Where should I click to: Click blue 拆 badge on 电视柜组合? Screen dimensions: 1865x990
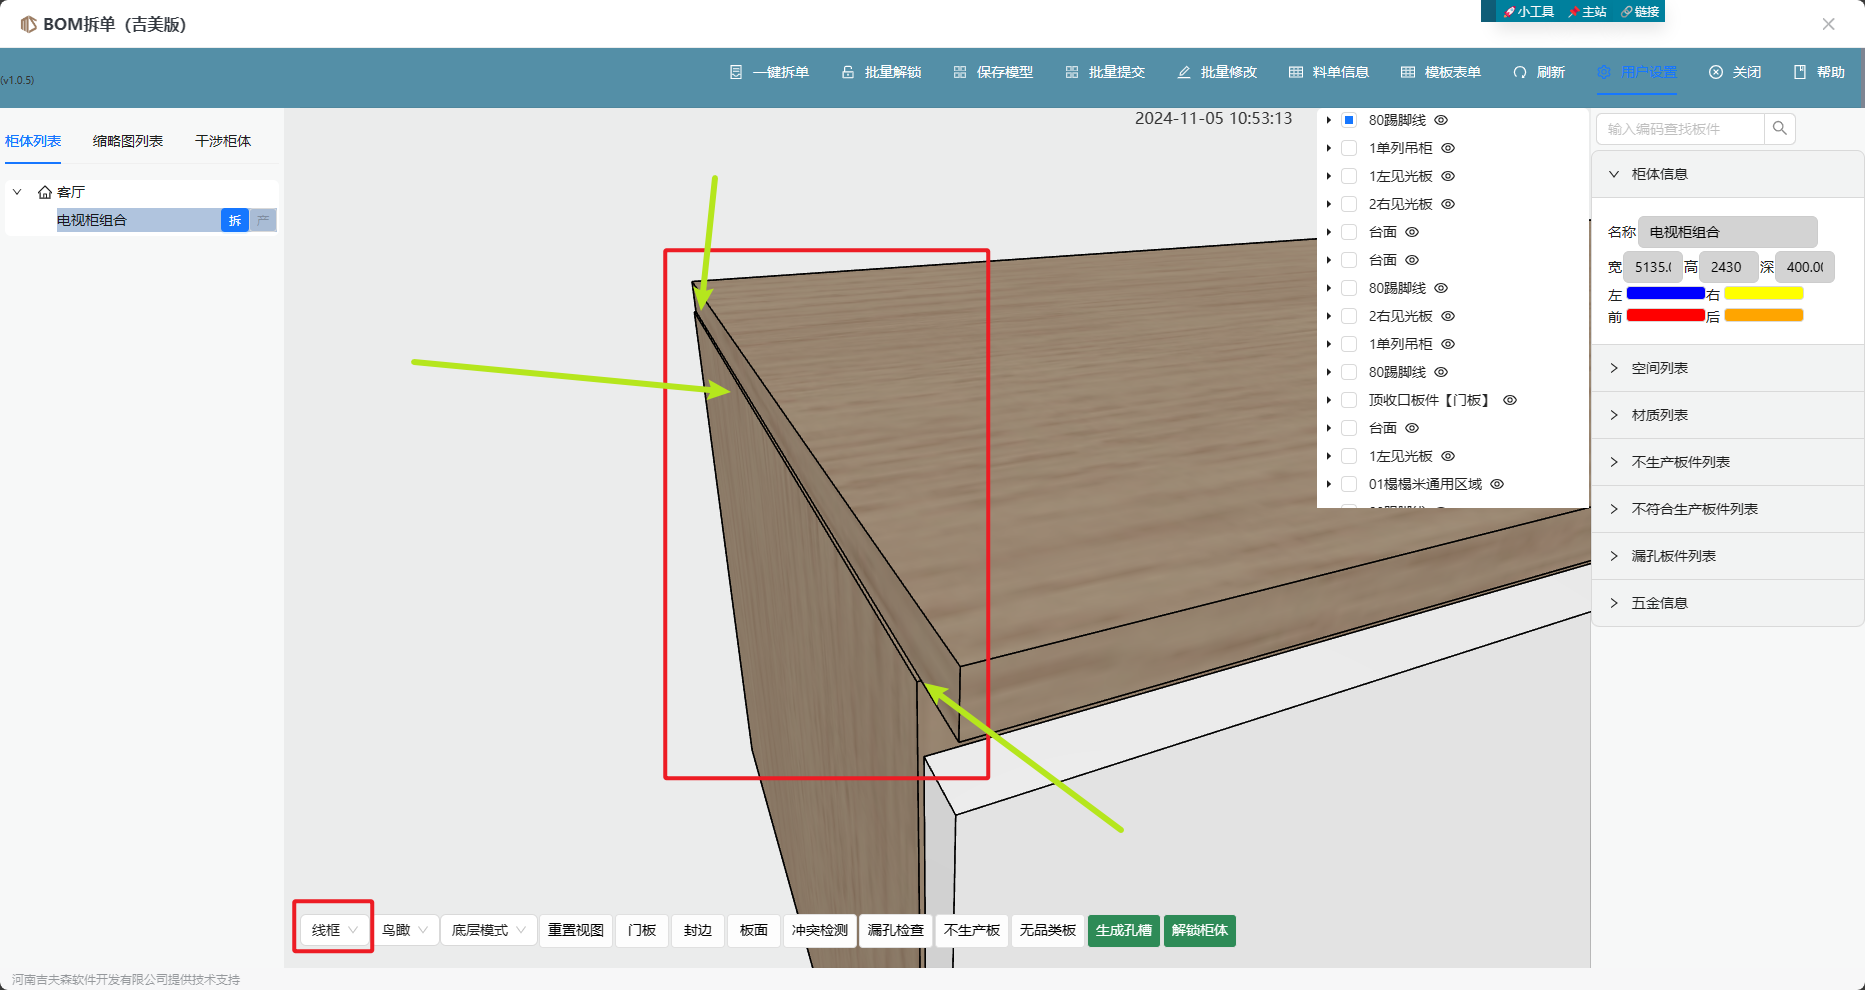pos(235,220)
